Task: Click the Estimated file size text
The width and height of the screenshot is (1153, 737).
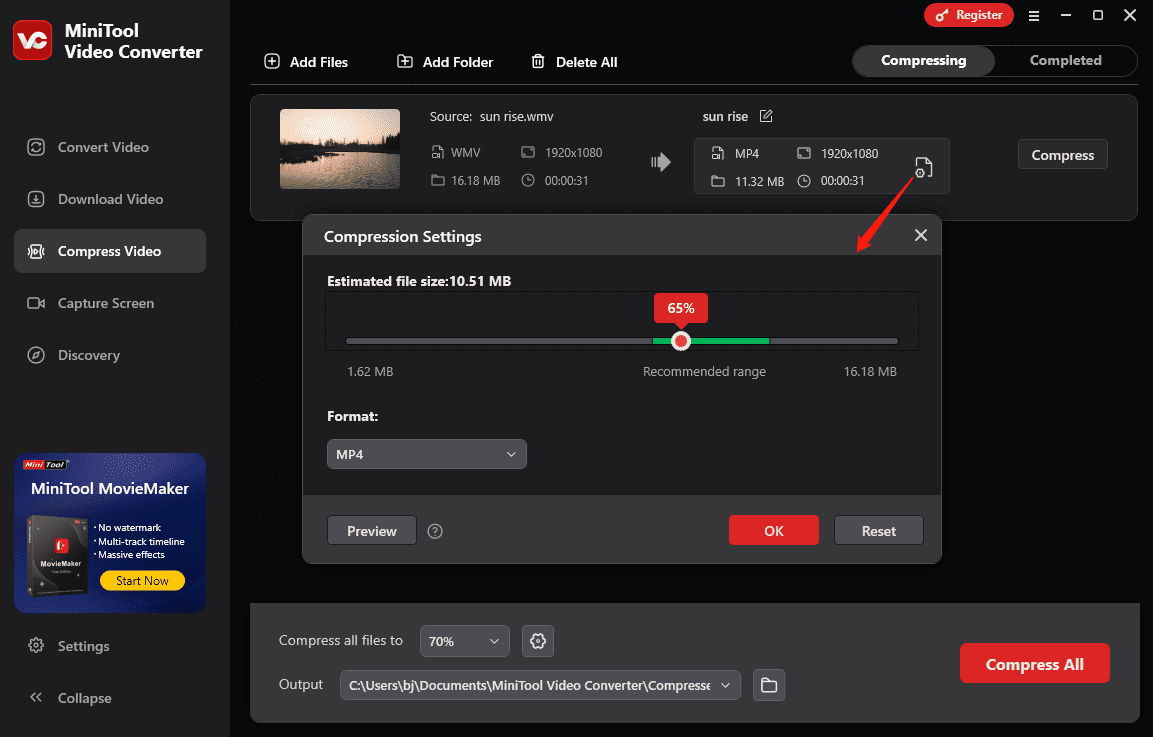Action: (x=419, y=281)
